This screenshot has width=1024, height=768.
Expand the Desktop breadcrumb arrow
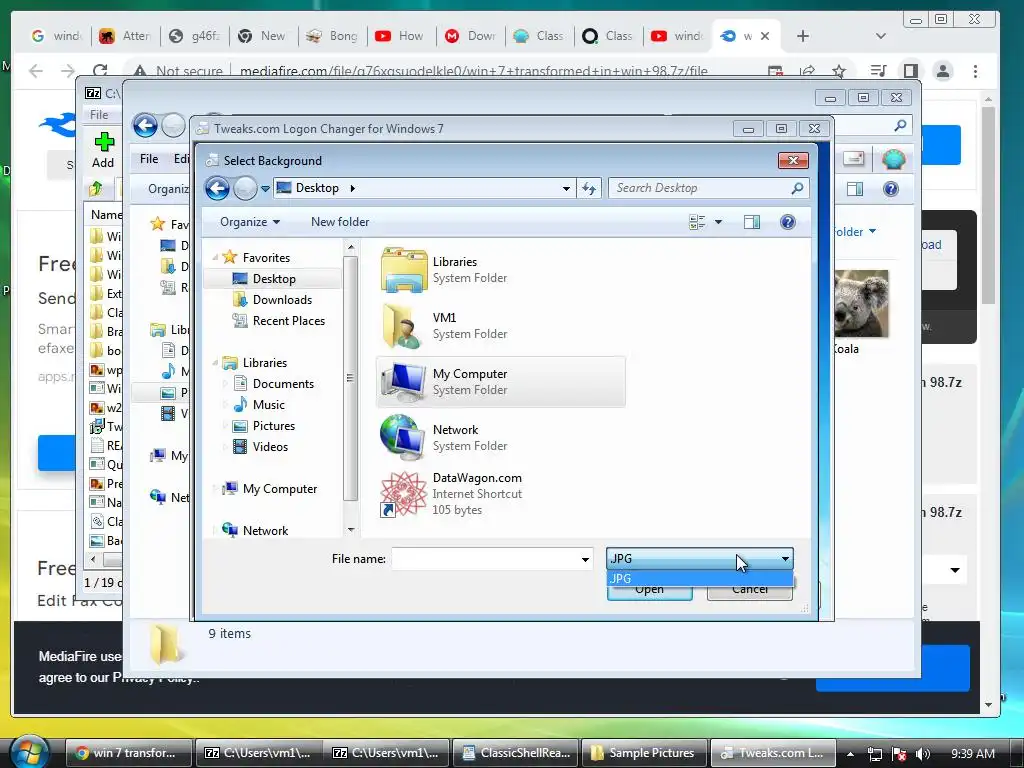(353, 188)
